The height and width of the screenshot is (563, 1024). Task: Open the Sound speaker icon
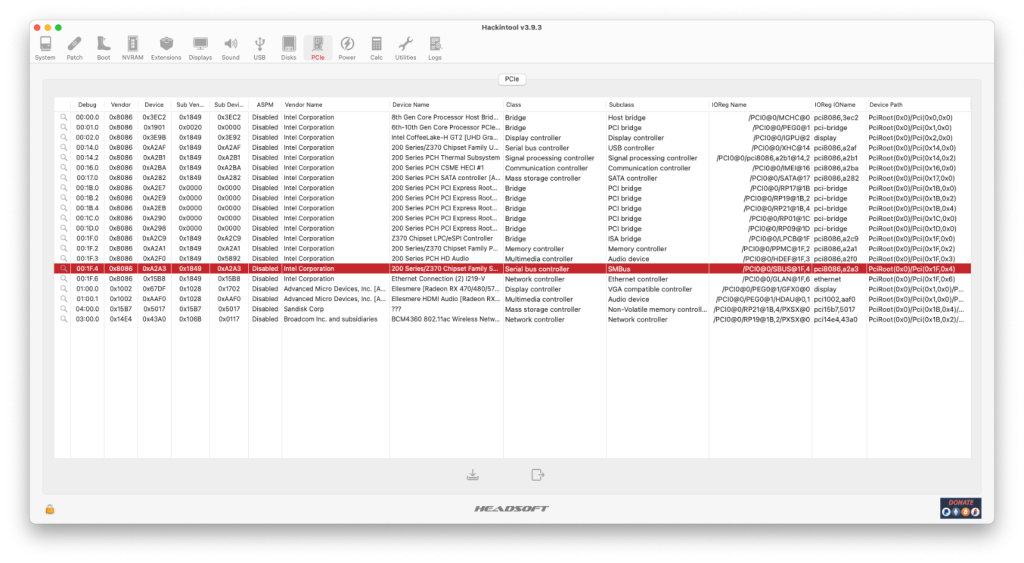coord(231,47)
